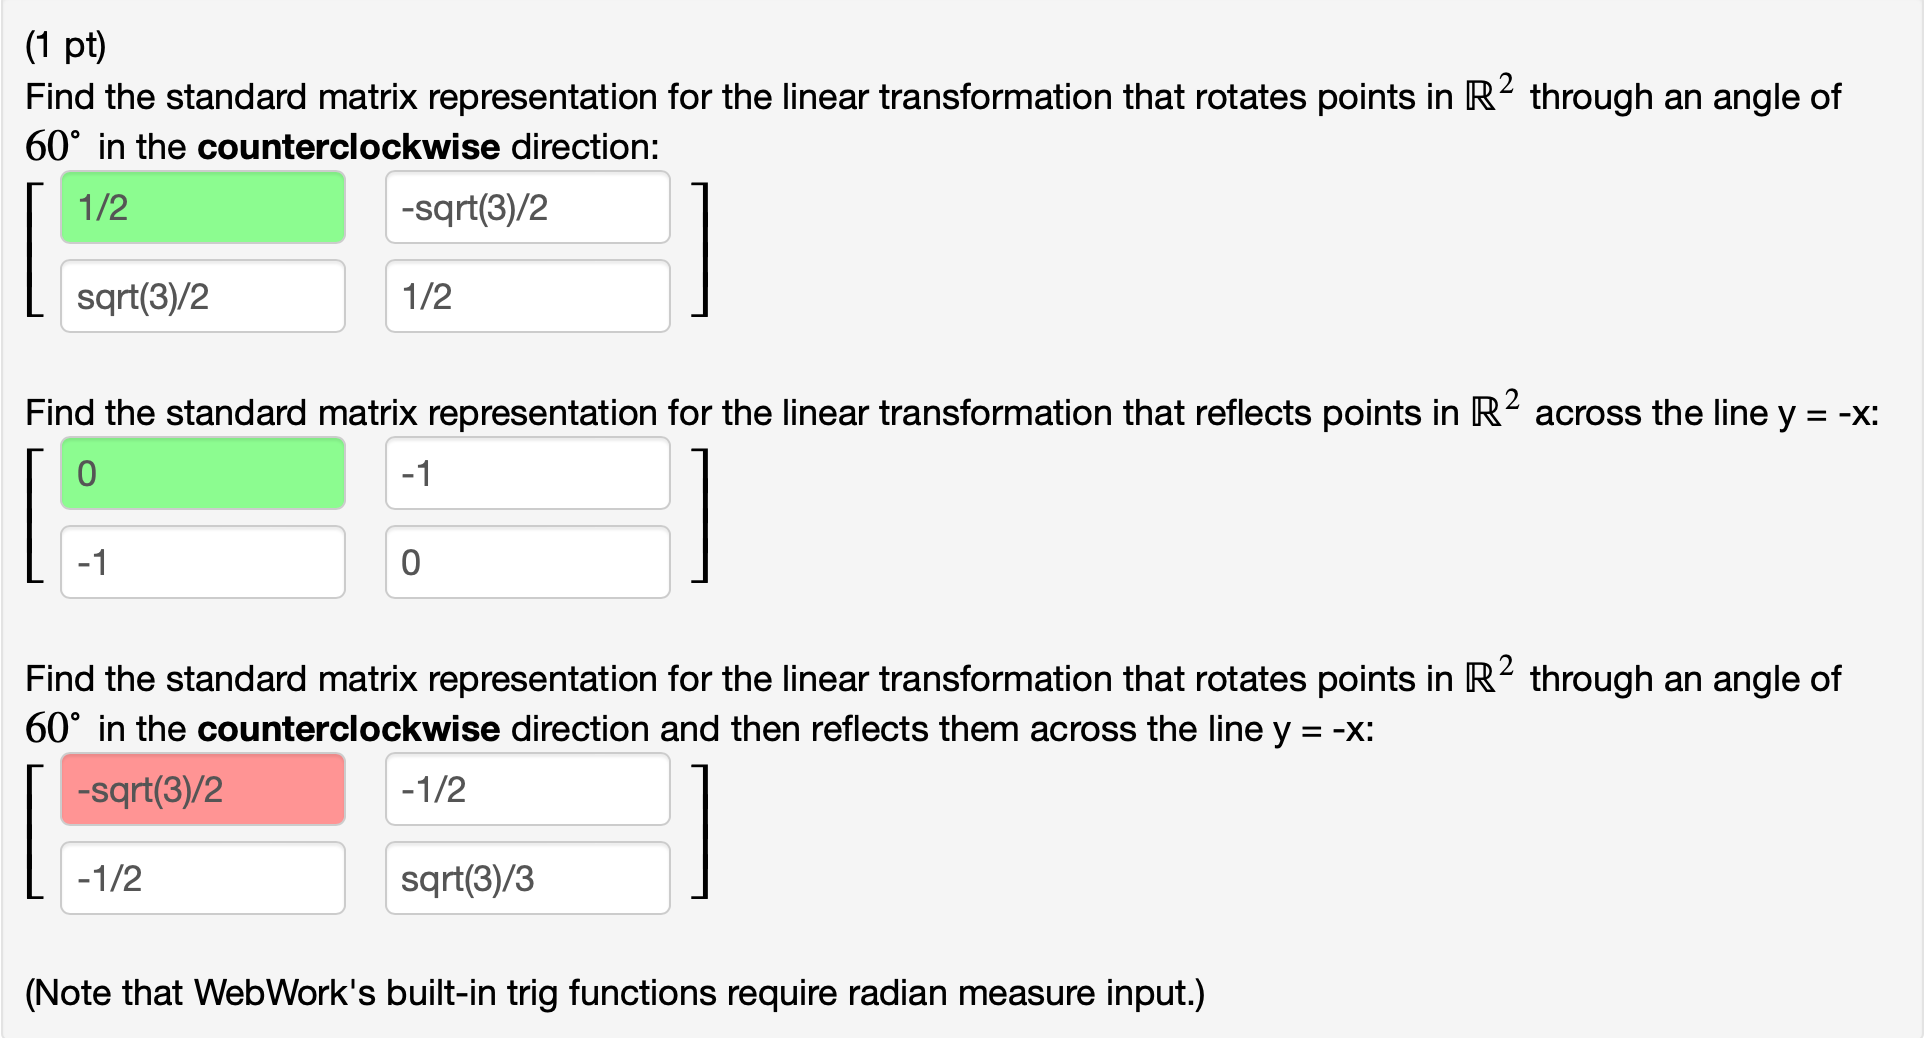Viewport: 1926px width, 1038px height.
Task: Click the -1/2 bottom-left composite entry
Action: (202, 877)
